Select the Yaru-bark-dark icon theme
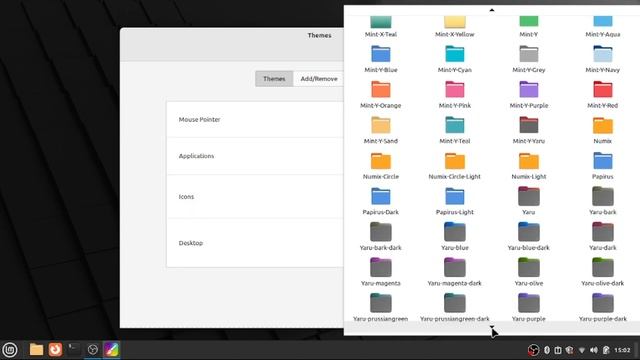 click(x=380, y=236)
